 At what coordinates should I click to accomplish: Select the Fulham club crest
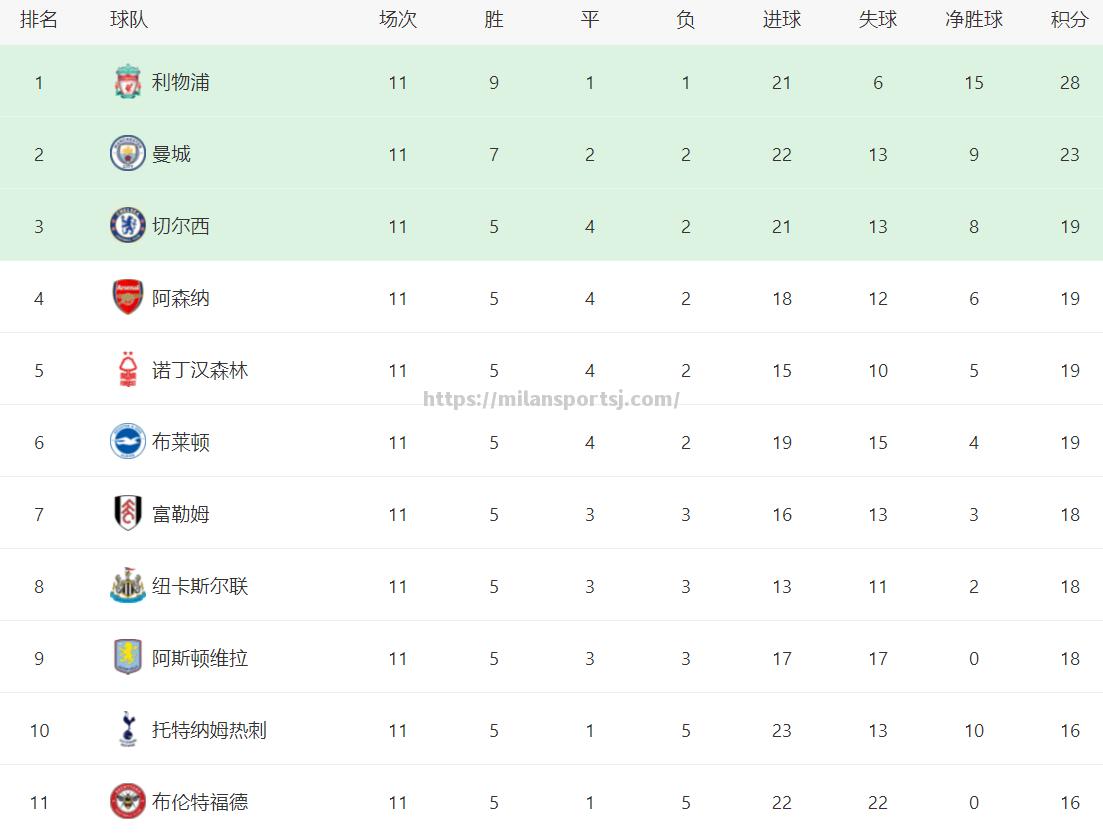click(x=127, y=513)
